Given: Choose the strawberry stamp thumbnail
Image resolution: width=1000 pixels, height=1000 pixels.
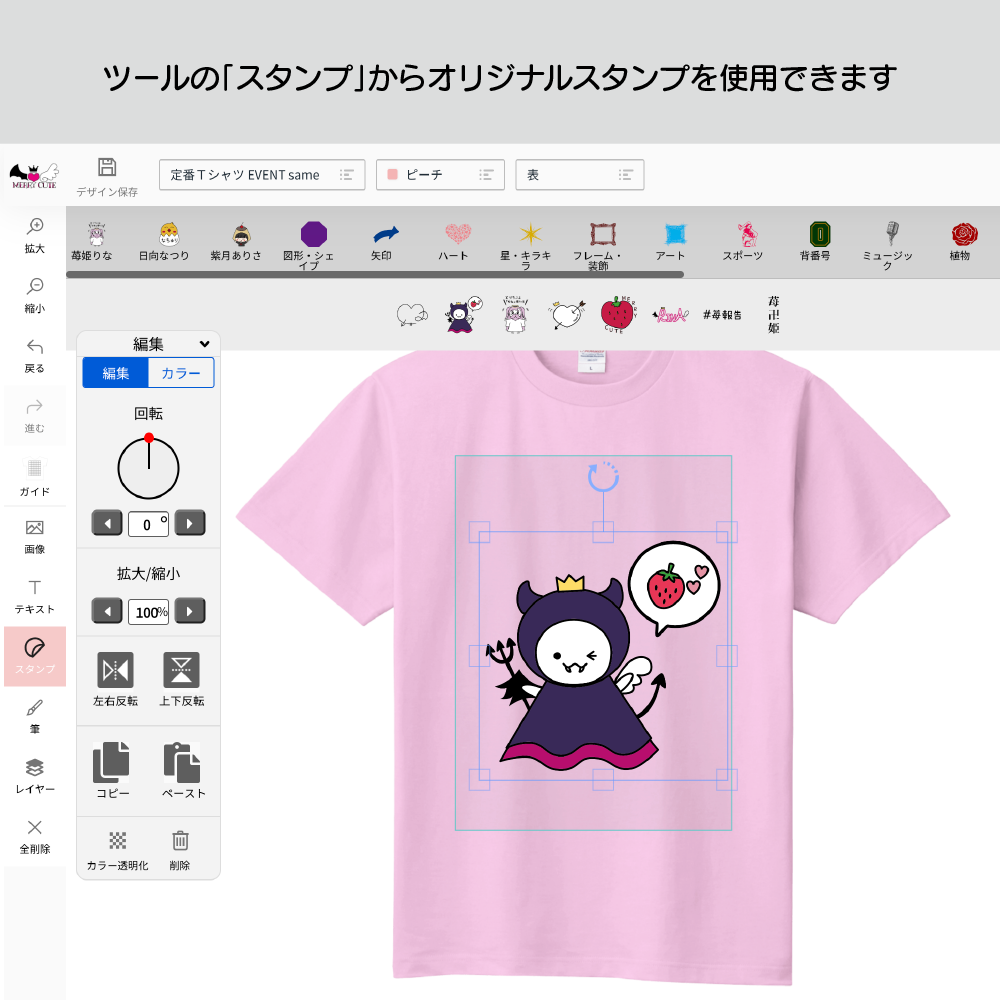Looking at the screenshot, I should coord(617,315).
